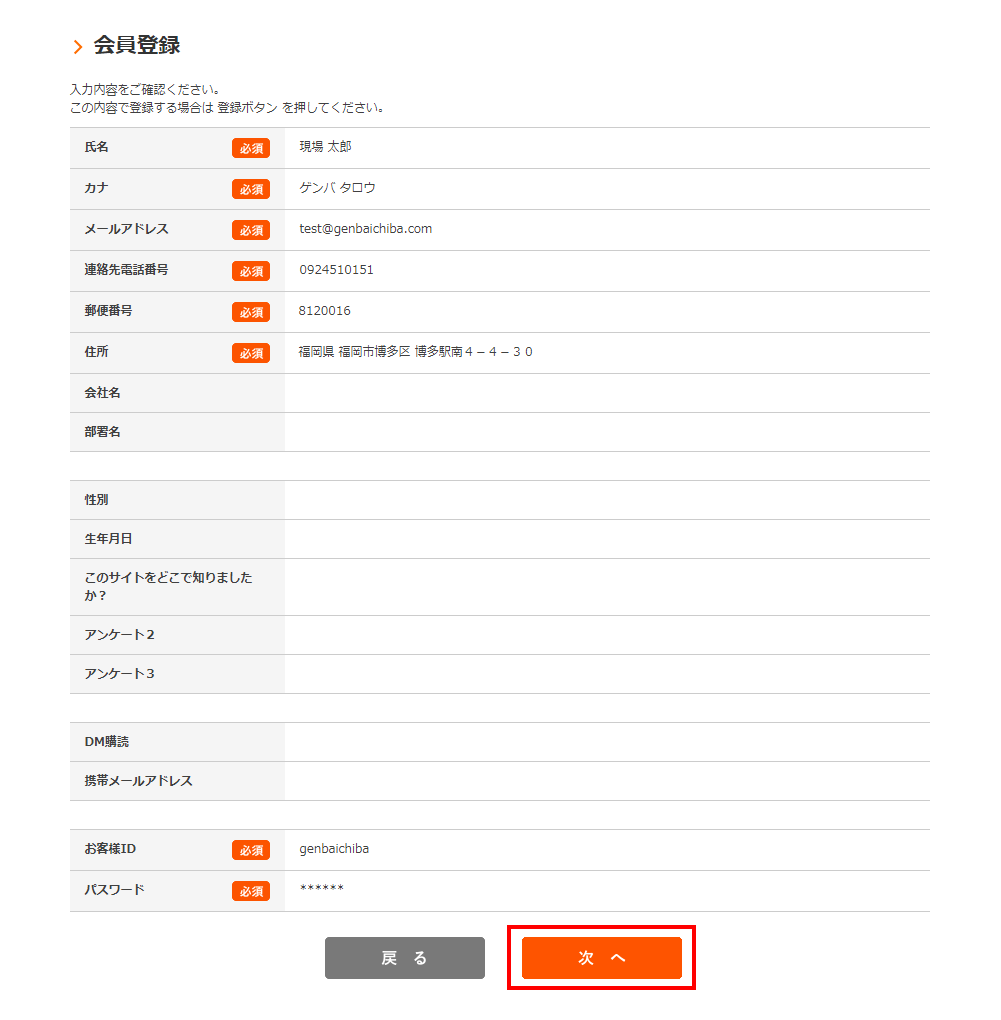Click the masked password asterisks

tap(321, 890)
